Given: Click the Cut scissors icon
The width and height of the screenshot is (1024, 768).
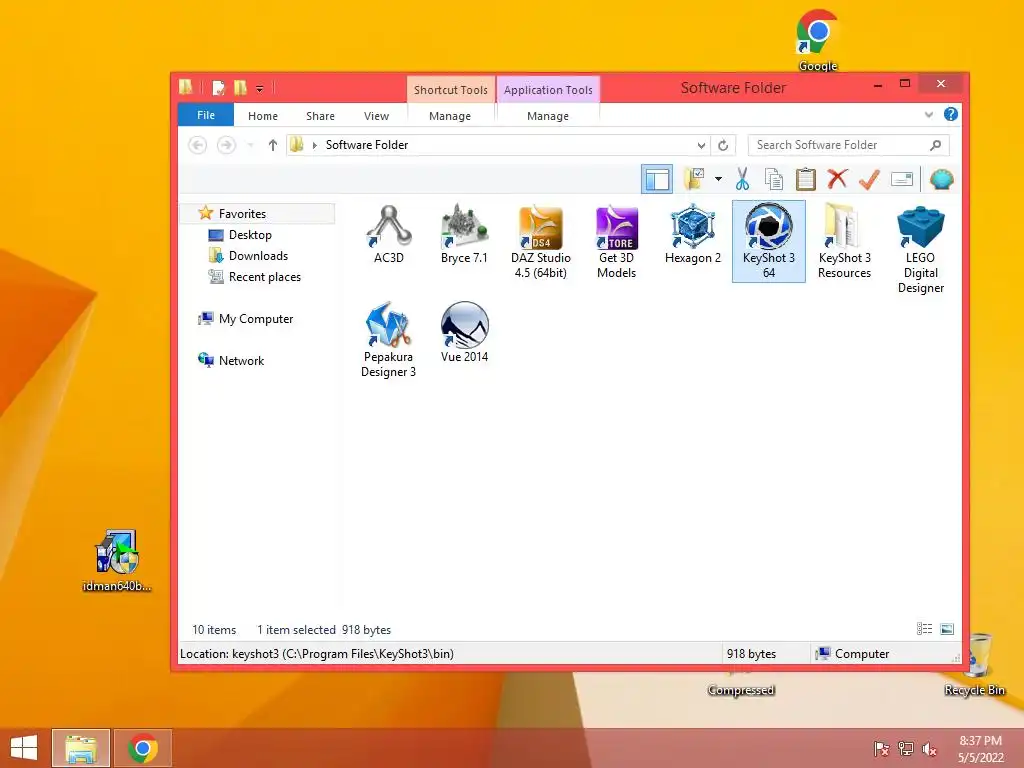Looking at the screenshot, I should 742,179.
